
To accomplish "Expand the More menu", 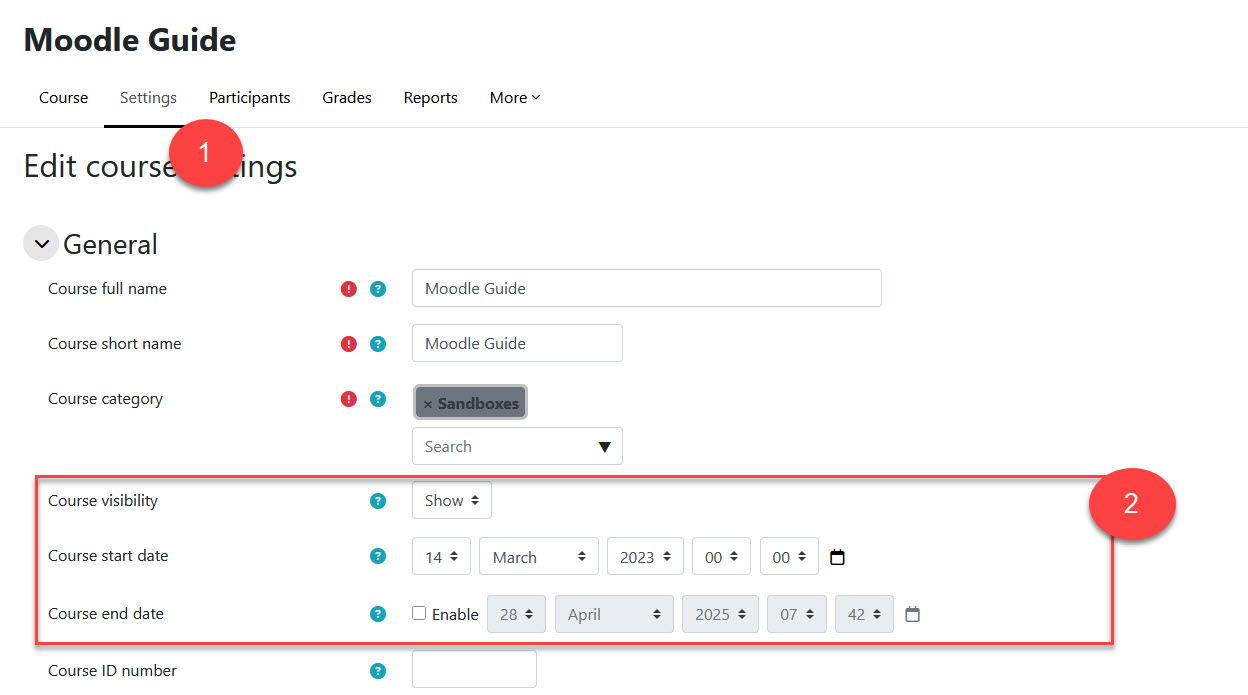I will tap(515, 98).
